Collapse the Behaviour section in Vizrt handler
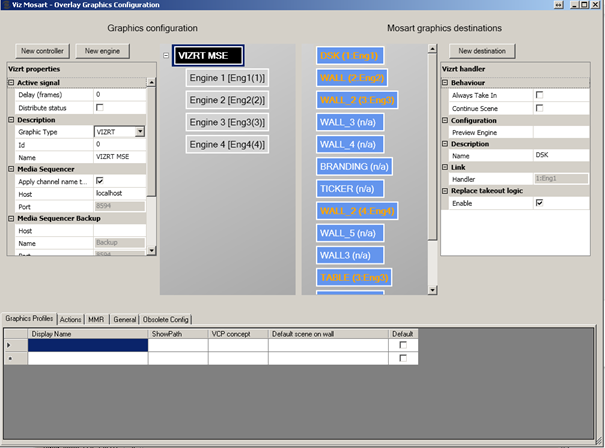 (x=445, y=82)
